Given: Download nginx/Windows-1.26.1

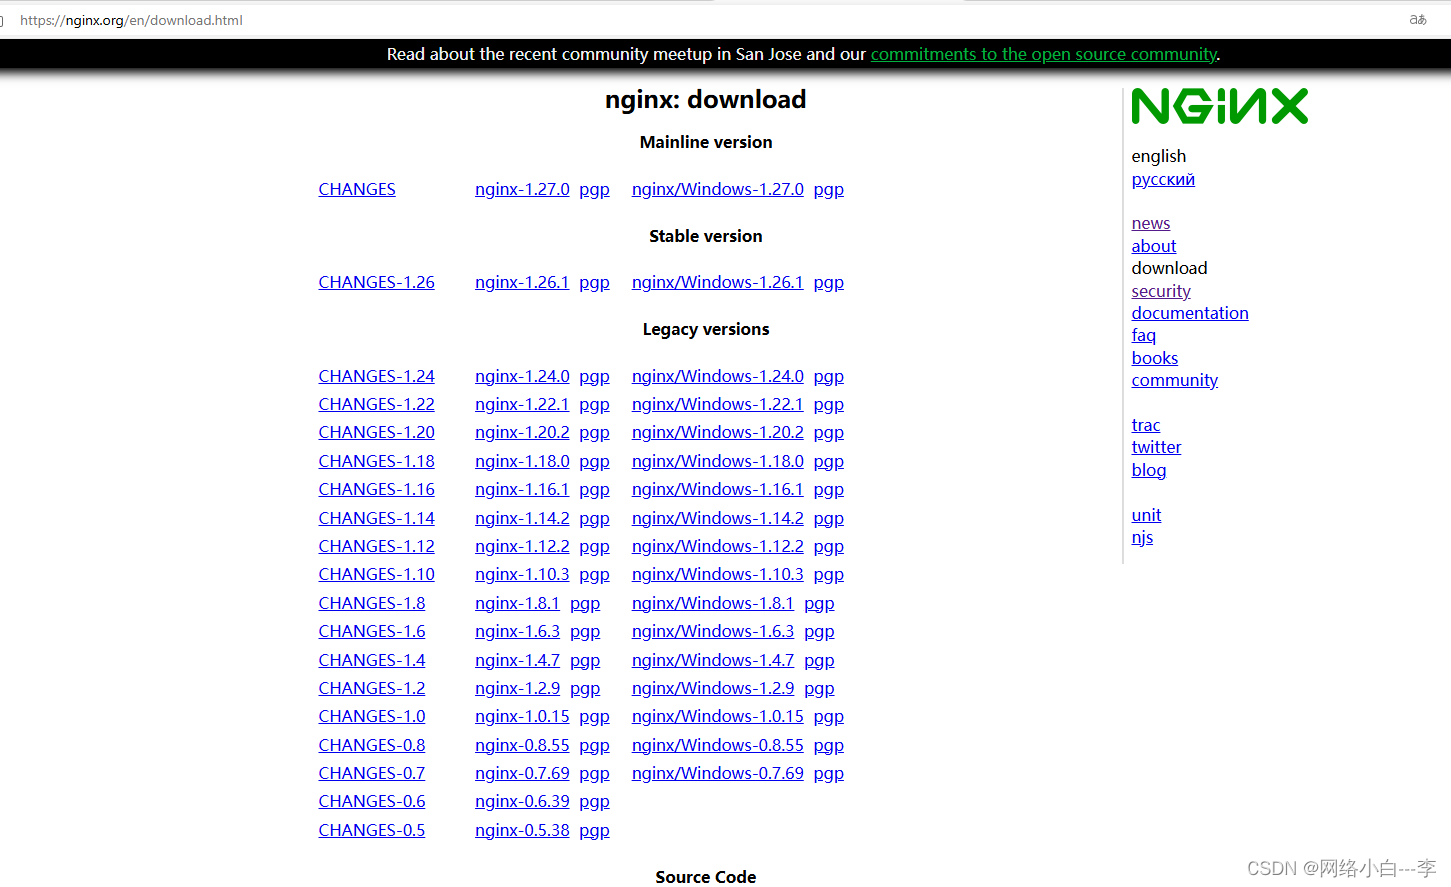Looking at the screenshot, I should [717, 282].
